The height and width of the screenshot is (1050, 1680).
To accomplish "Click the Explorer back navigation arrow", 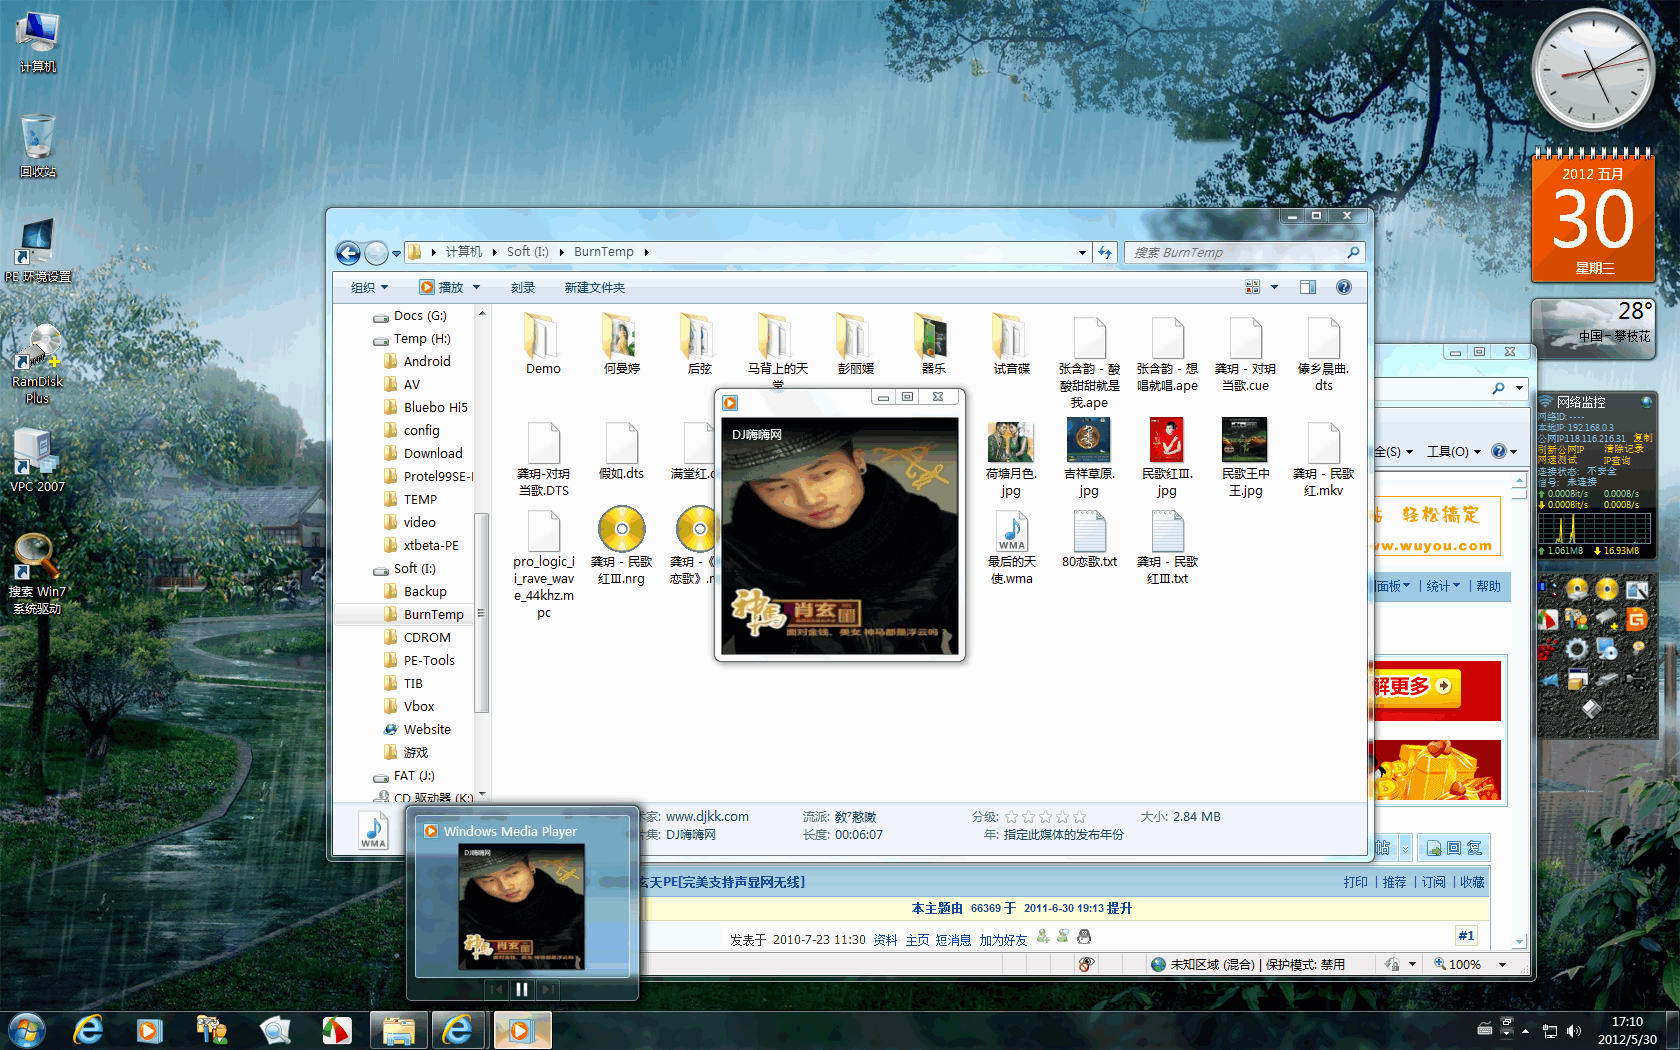I will tap(348, 253).
